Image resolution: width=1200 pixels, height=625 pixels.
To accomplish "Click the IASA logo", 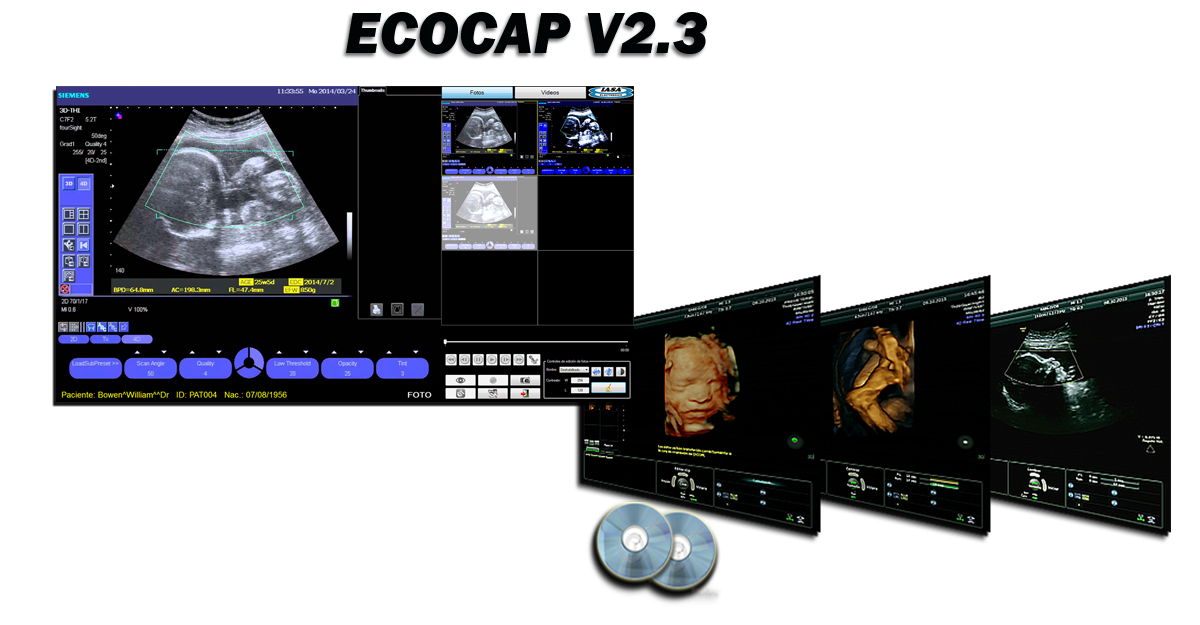I will point(611,92).
